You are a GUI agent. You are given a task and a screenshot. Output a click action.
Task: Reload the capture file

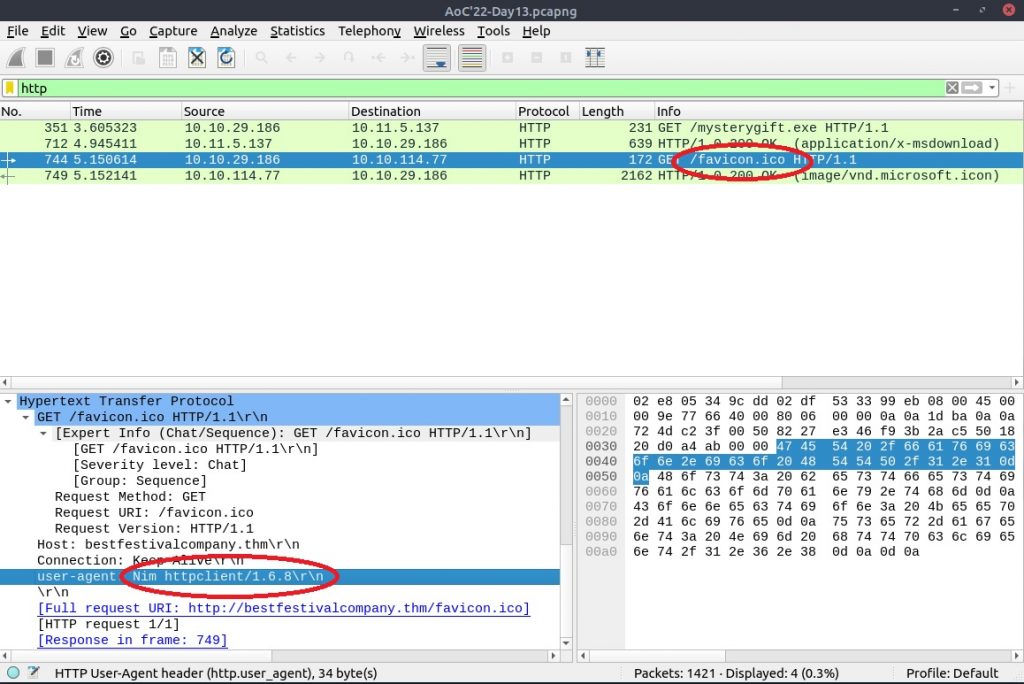pos(226,58)
